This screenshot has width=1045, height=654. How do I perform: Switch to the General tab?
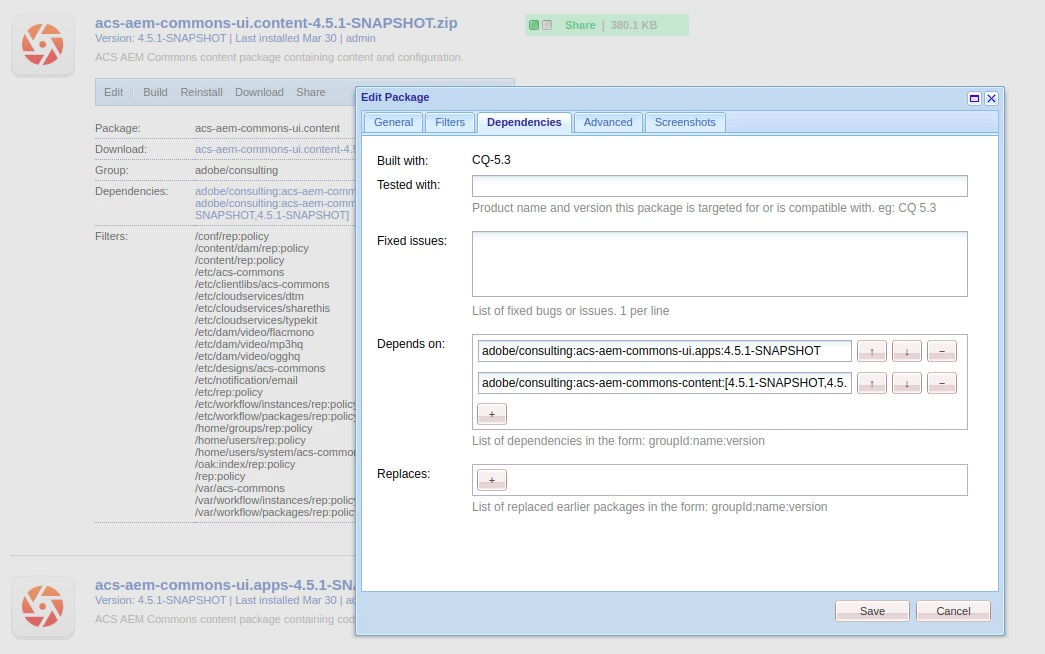coord(393,122)
